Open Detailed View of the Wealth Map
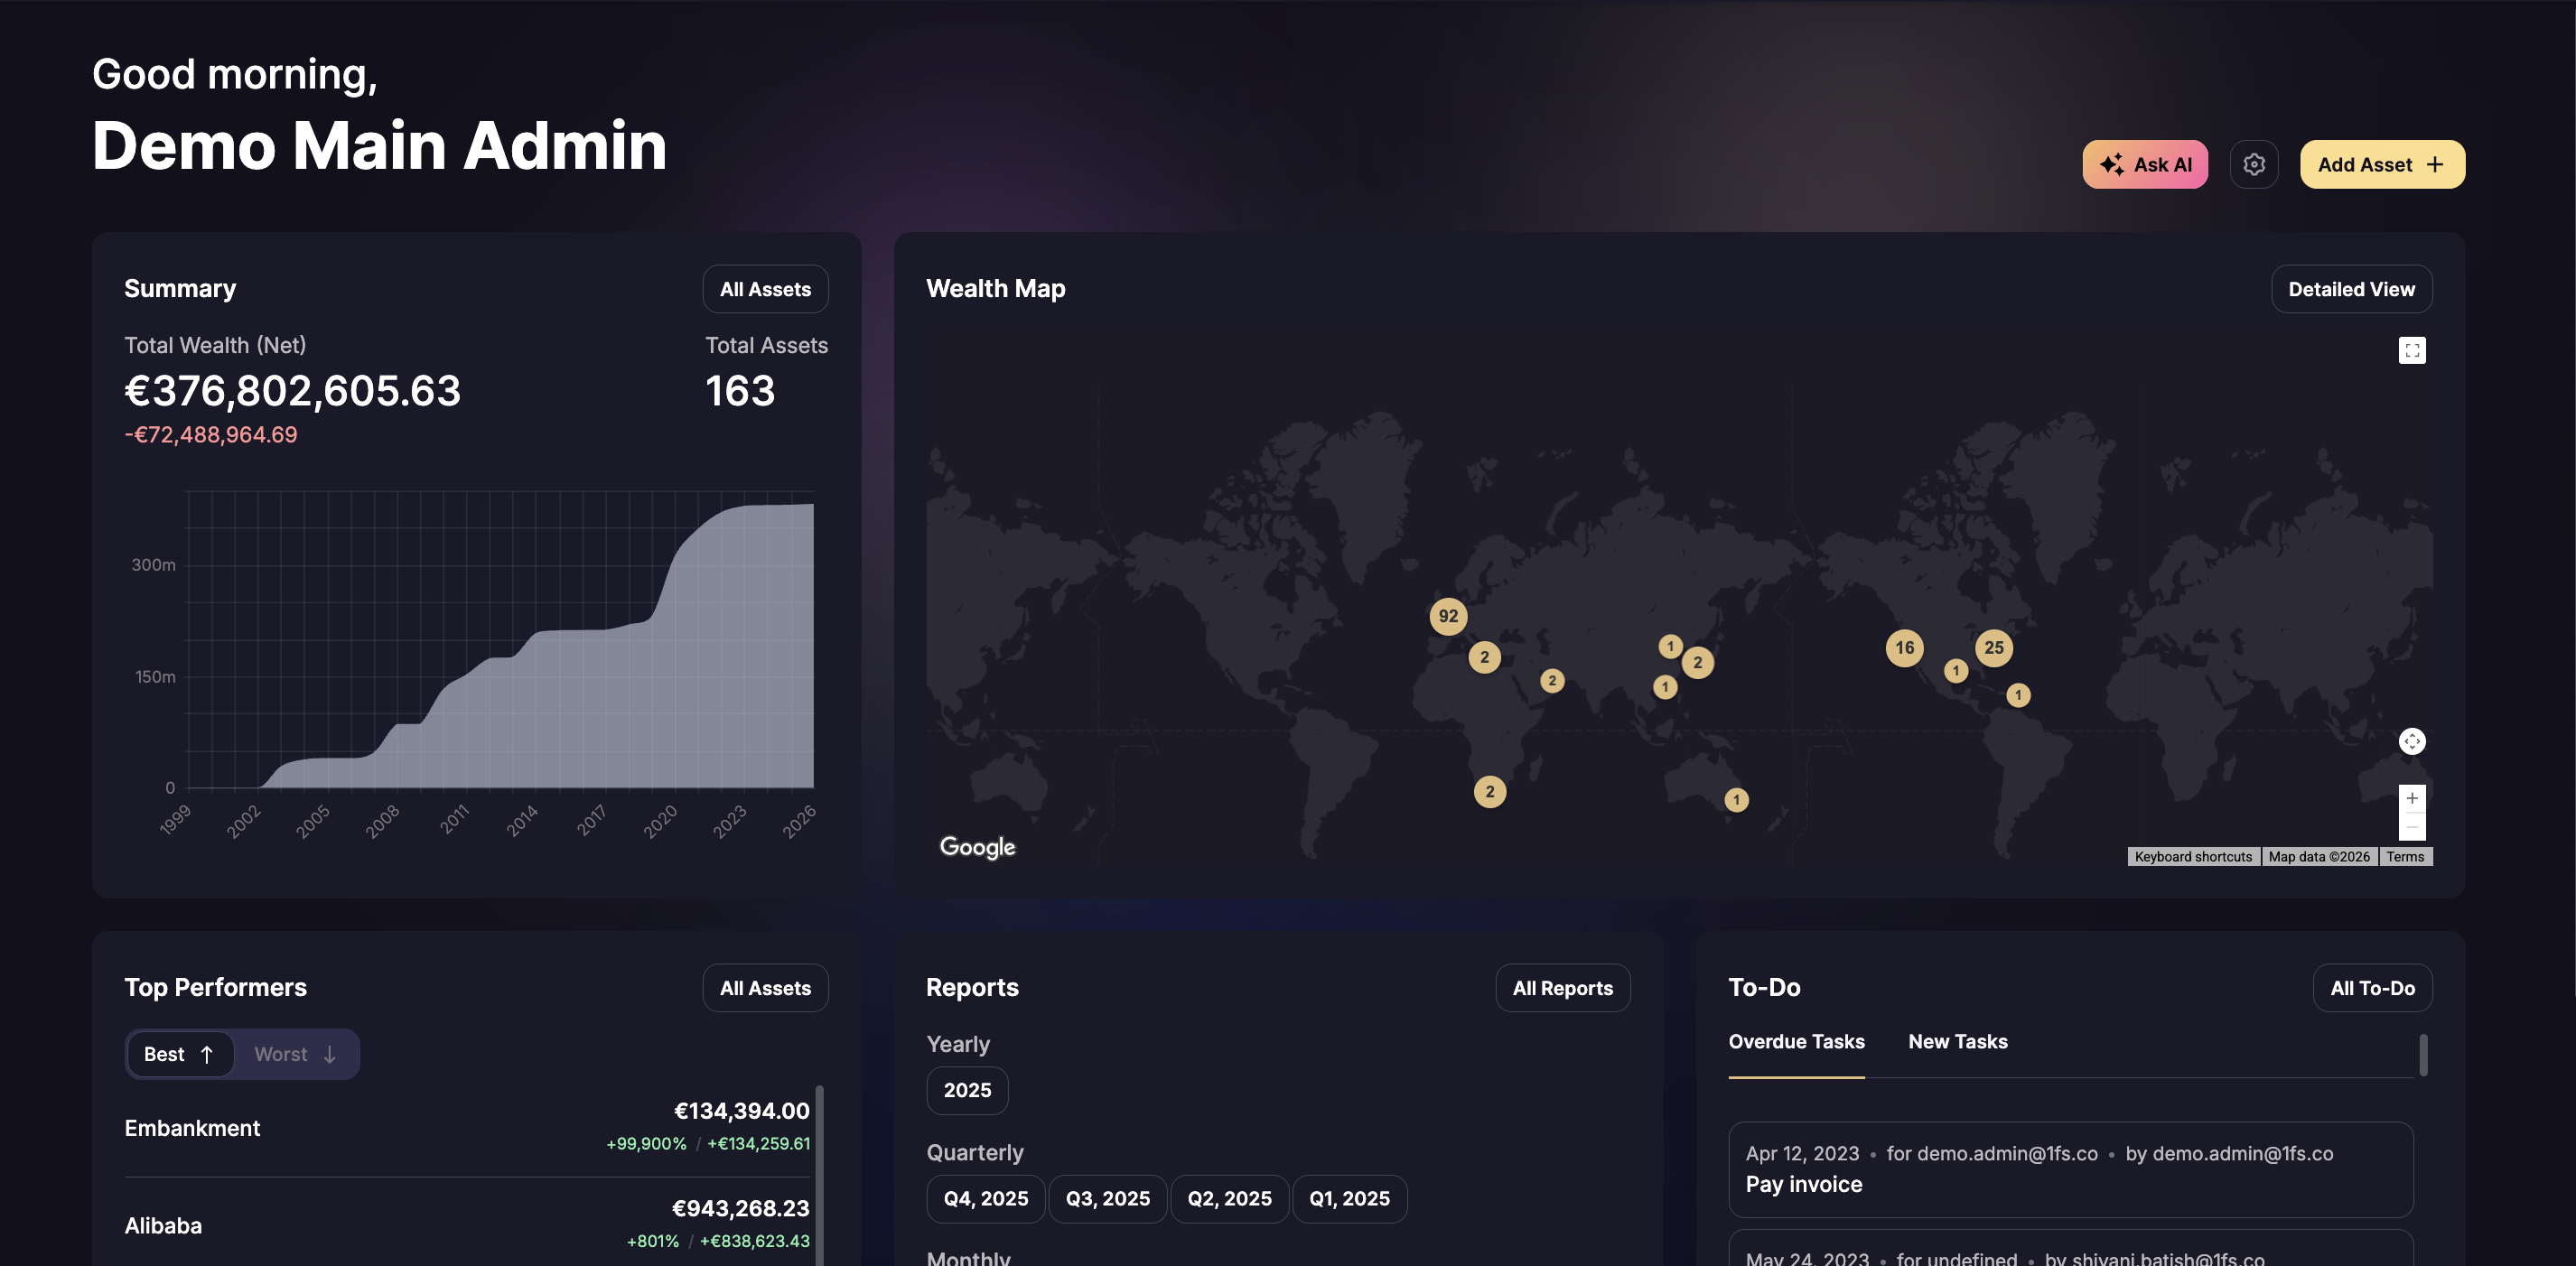 (2351, 289)
